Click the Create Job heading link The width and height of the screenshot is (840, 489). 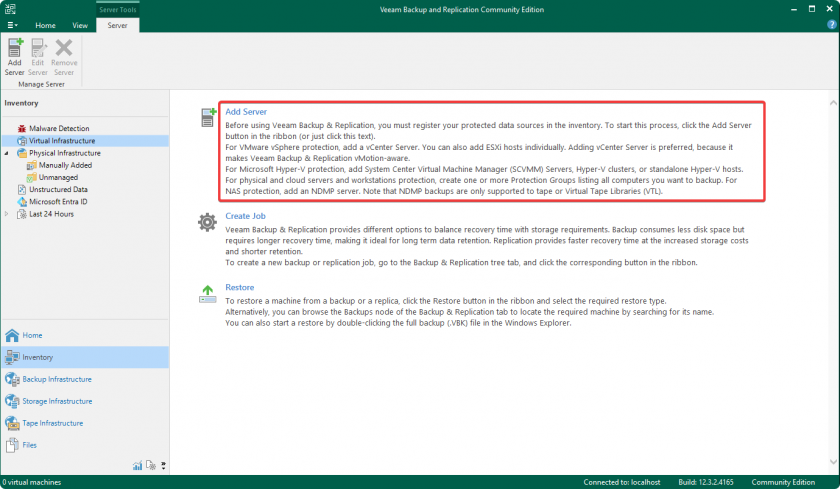coord(245,216)
